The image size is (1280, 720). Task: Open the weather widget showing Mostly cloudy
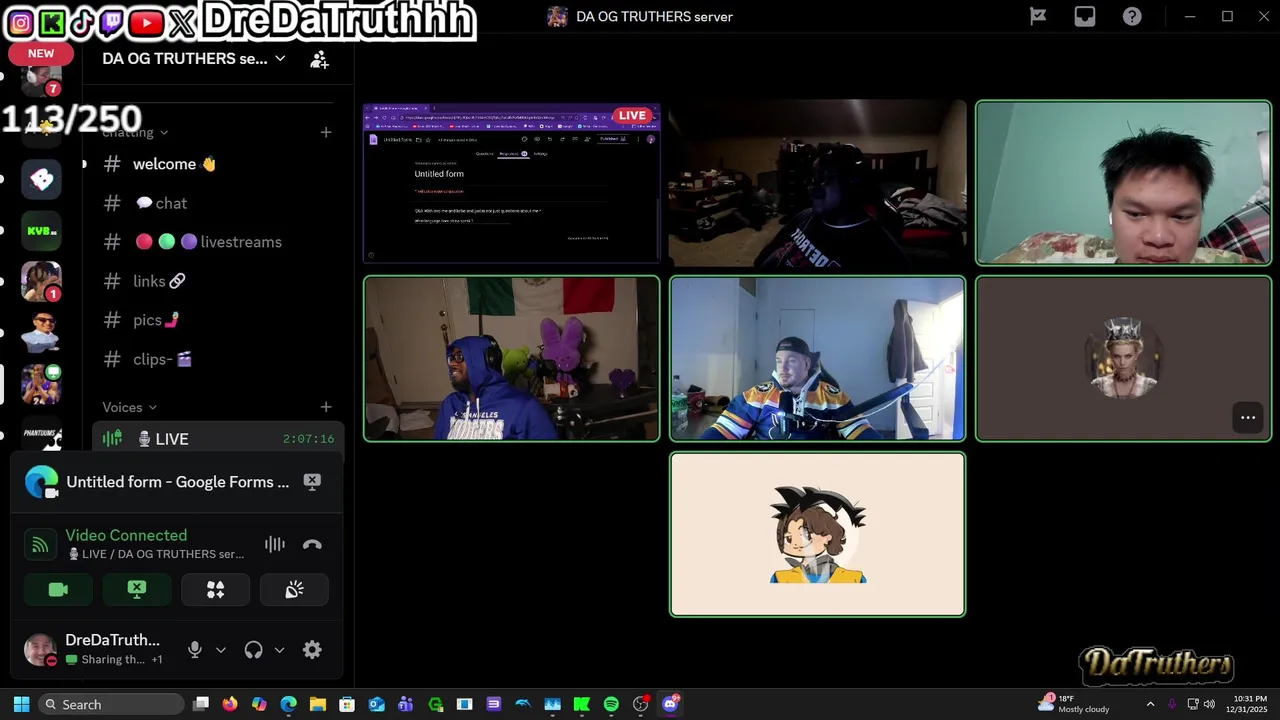click(x=1074, y=704)
